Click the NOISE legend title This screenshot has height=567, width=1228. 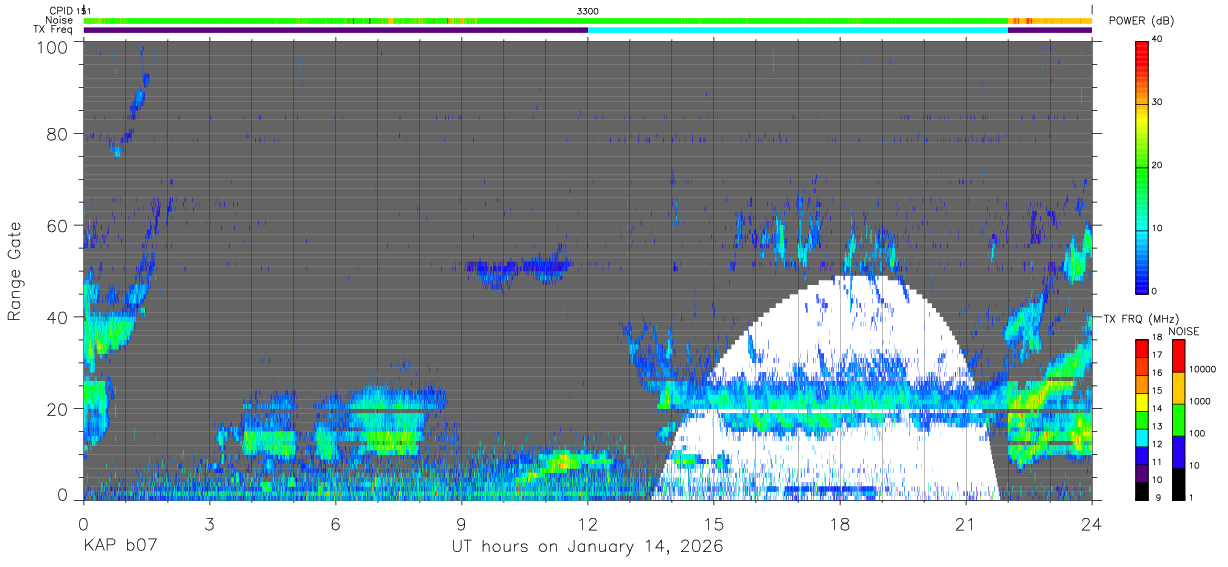coord(1182,331)
